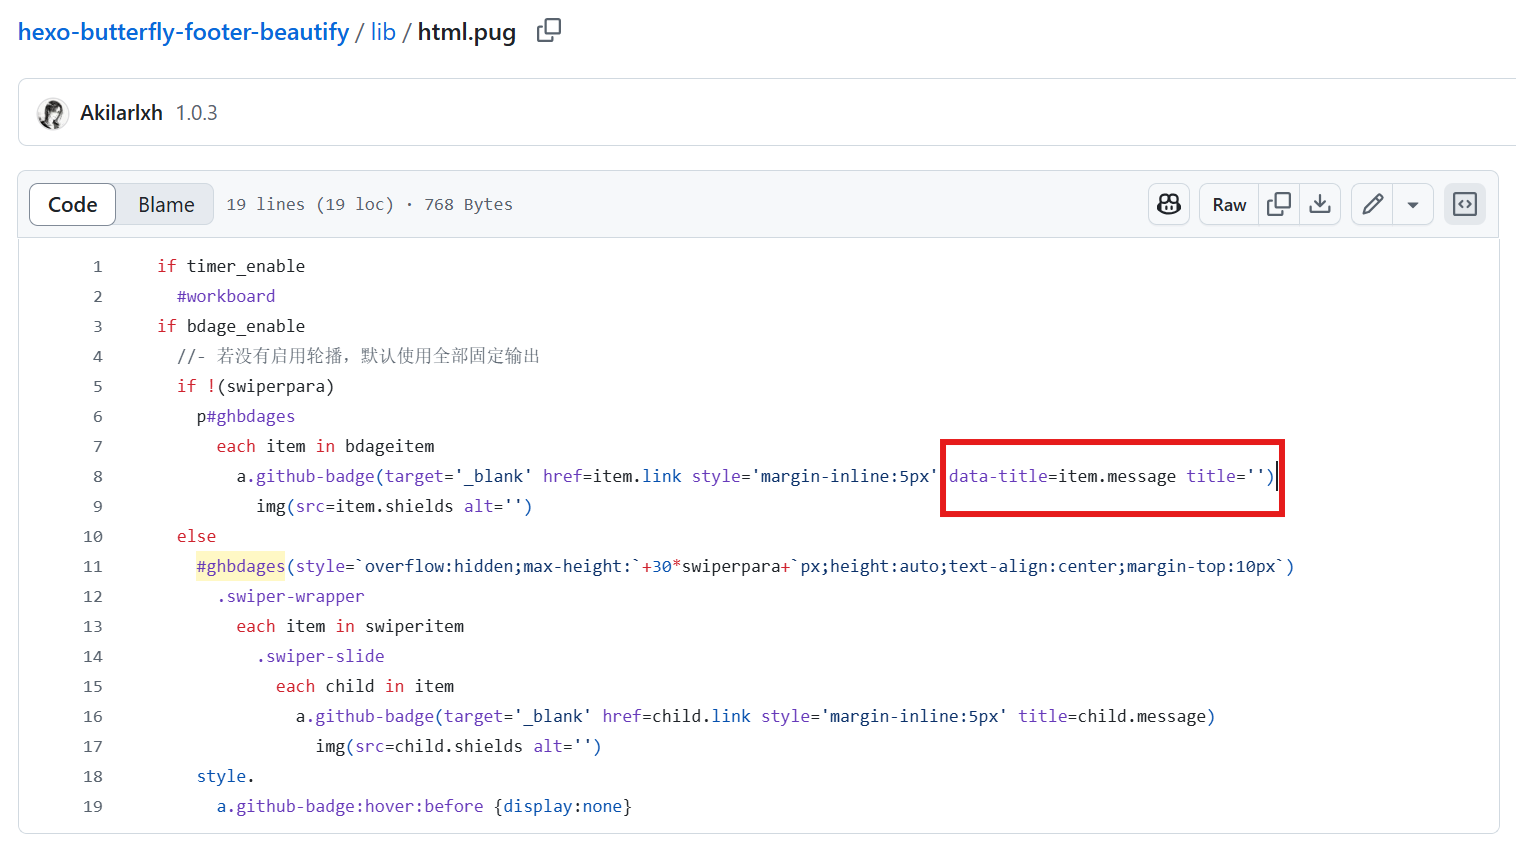
Task: Open the 1.0.3 commit message
Action: point(197,113)
